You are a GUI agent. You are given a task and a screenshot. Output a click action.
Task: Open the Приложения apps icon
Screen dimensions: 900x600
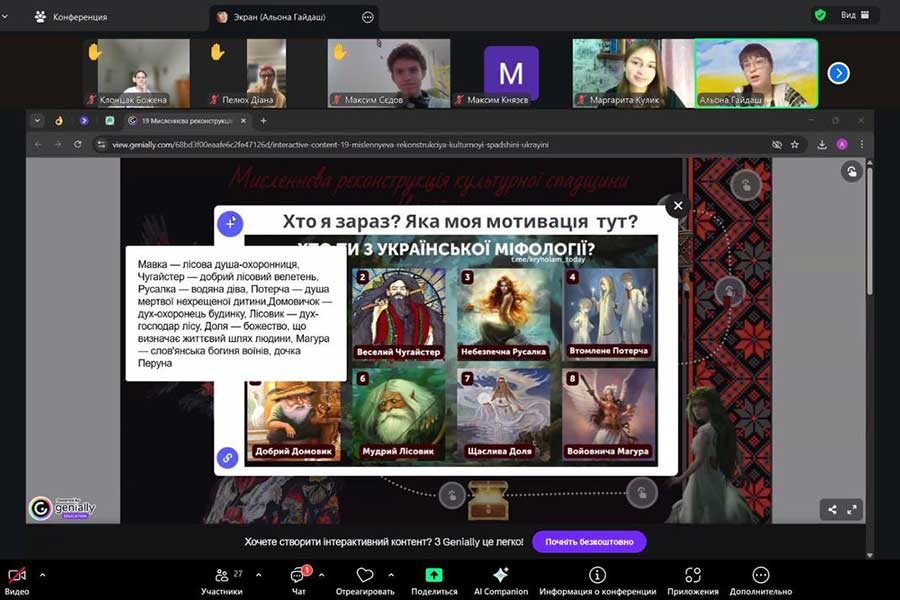tap(693, 577)
